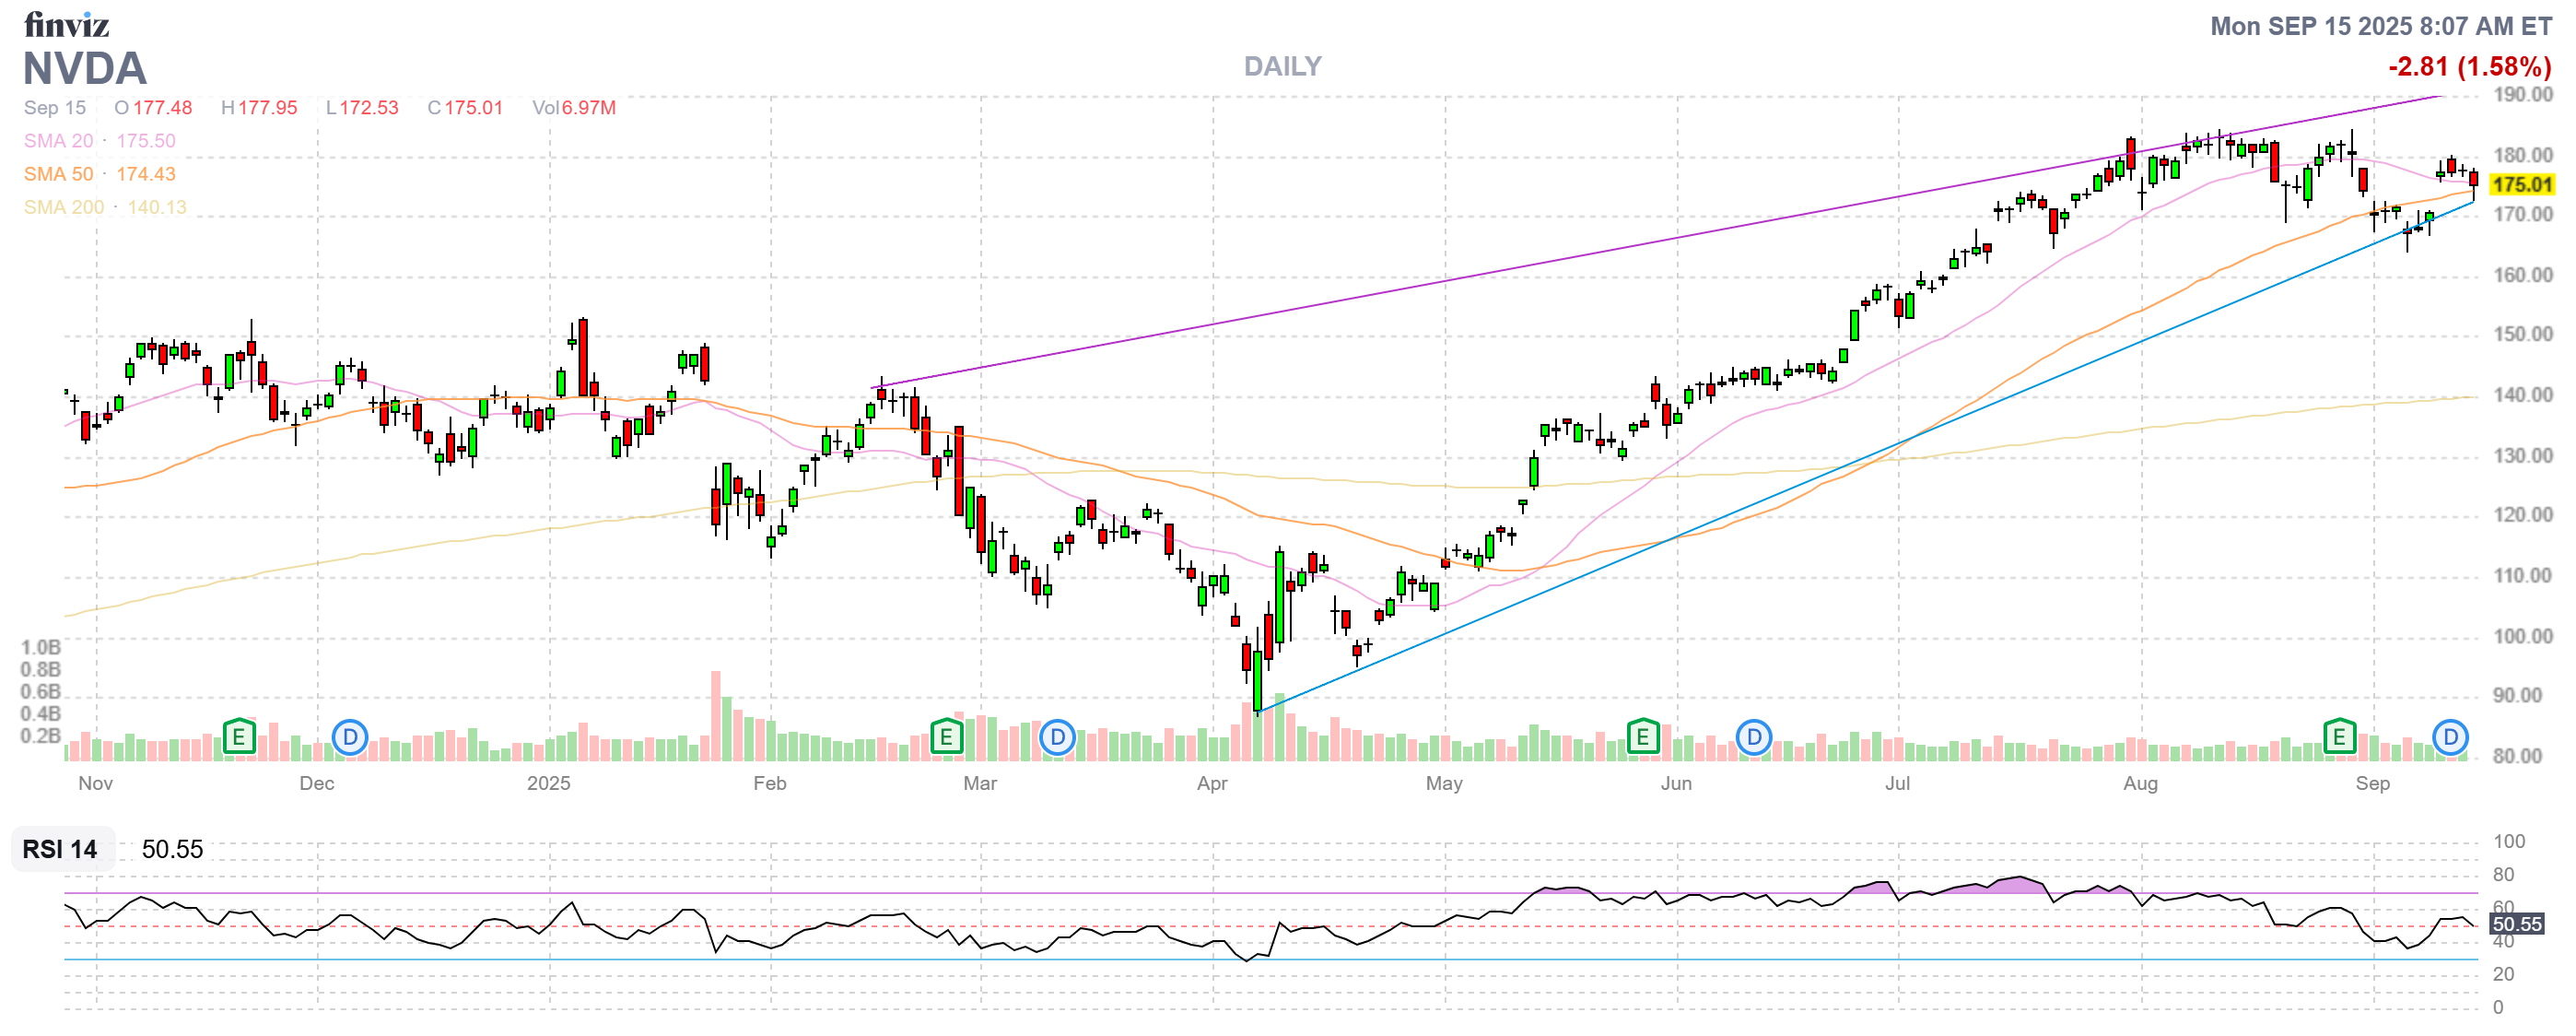Click the dividend marker in March
The height and width of the screenshot is (1036, 2576).
(1057, 738)
